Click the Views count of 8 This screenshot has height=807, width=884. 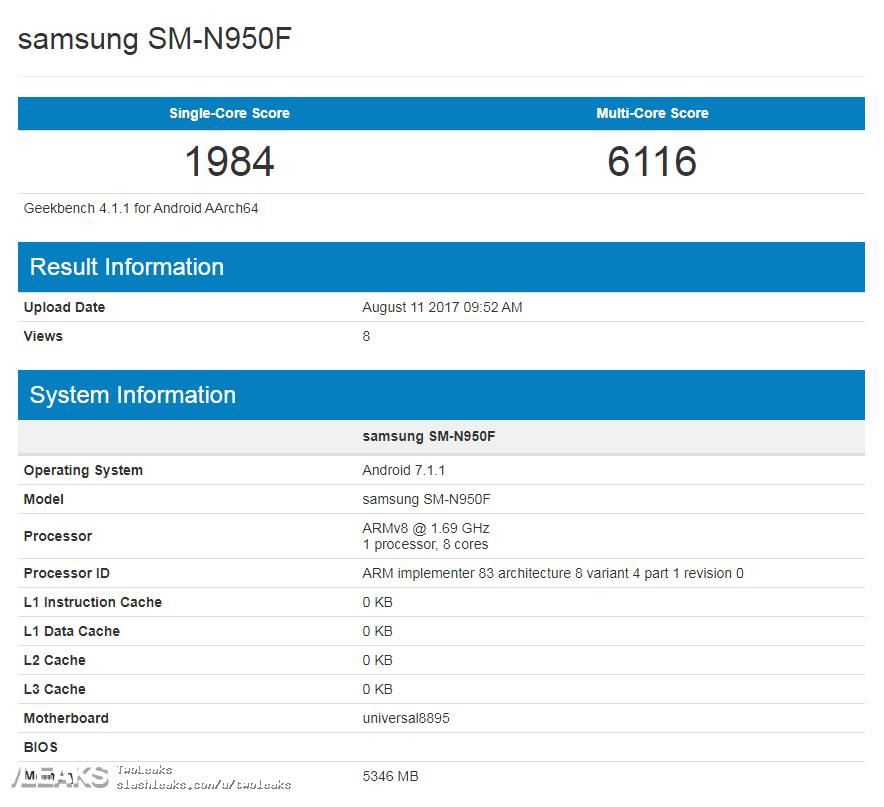(366, 336)
